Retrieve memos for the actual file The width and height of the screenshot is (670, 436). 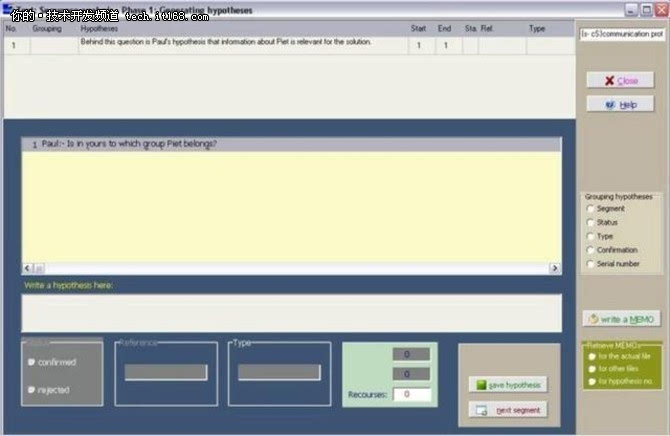tap(592, 356)
